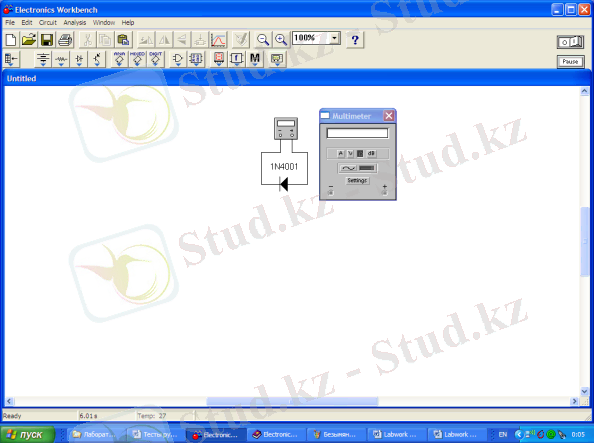Viewport: 594px width, 443px height.
Task: Open multimeter Settings
Action: pyautogui.click(x=357, y=181)
